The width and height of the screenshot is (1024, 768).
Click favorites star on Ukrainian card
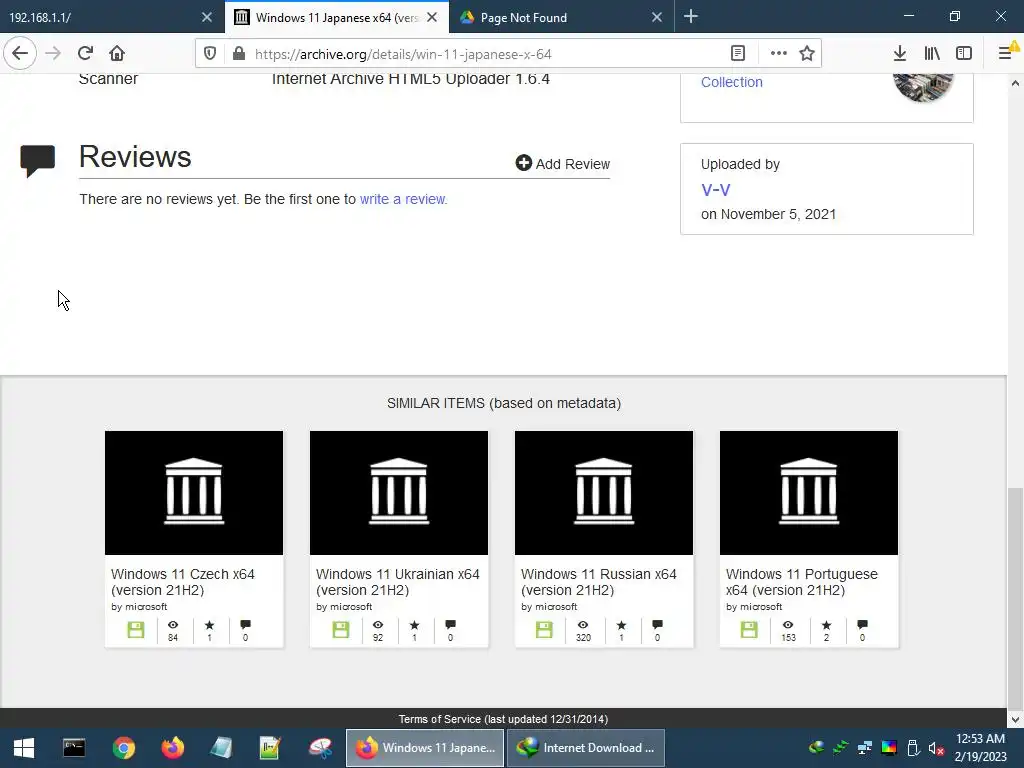point(414,625)
